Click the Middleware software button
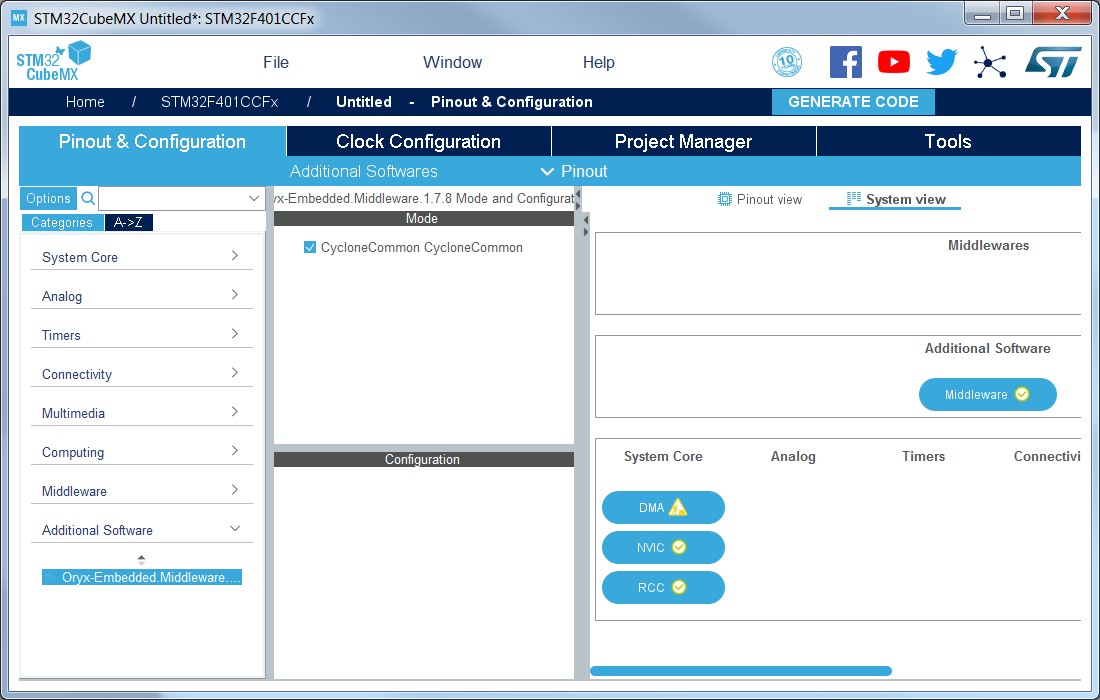Screen dimensions: 1100x700 coord(988,394)
